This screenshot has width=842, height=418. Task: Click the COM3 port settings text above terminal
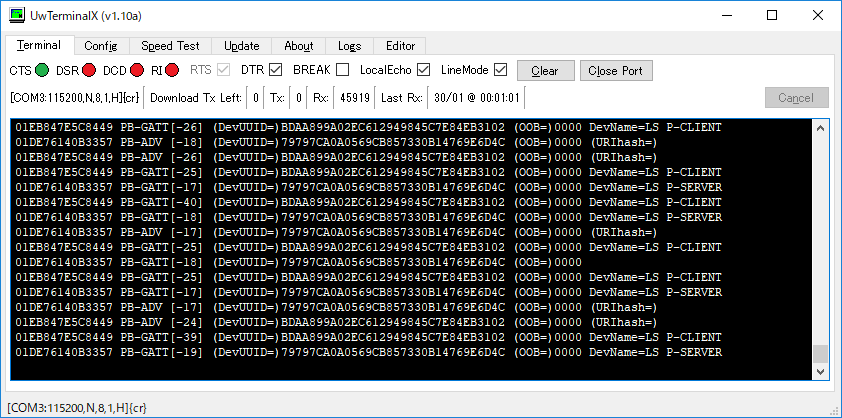75,98
